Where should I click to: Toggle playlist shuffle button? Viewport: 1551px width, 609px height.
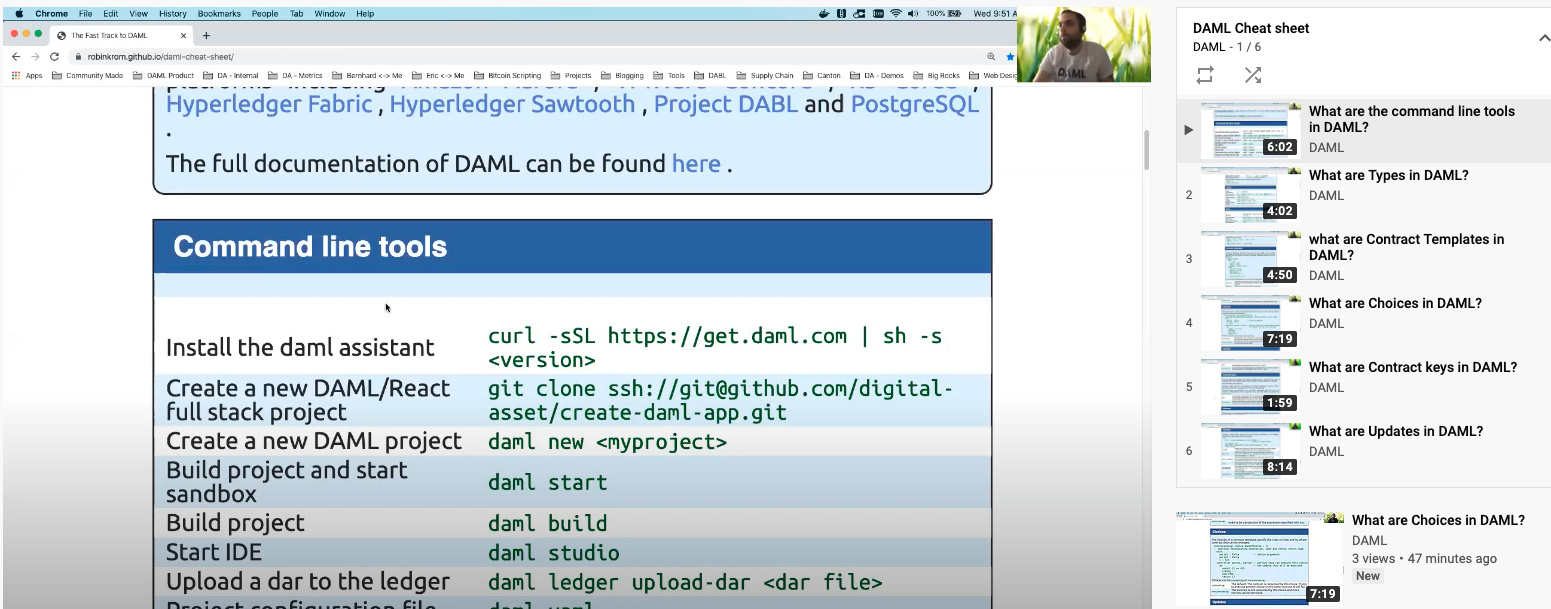click(1252, 75)
